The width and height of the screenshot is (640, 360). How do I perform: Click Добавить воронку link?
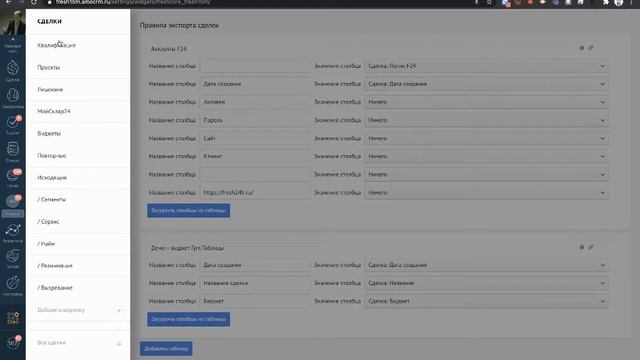(x=61, y=310)
